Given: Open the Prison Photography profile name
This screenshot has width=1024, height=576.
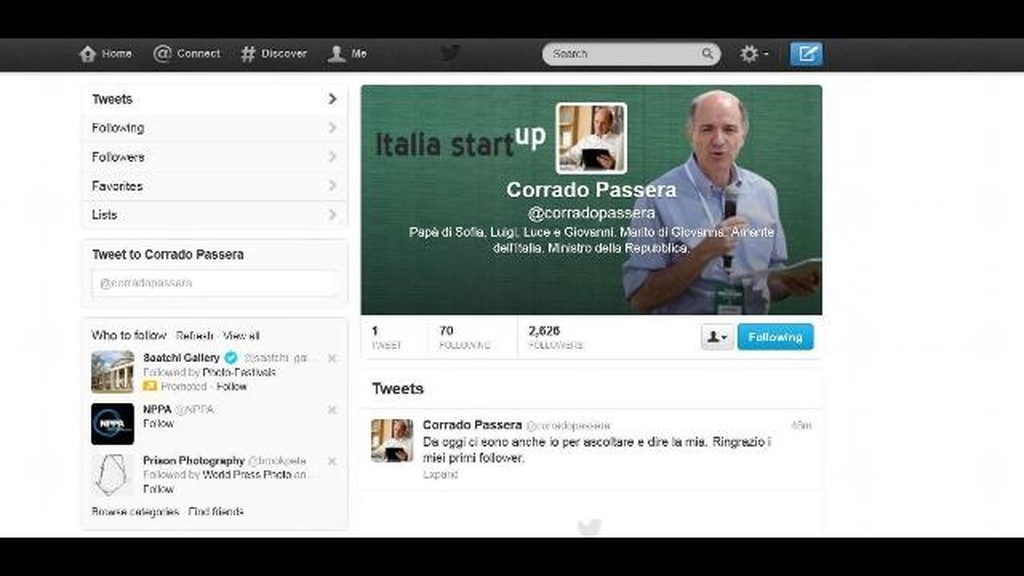Looking at the screenshot, I should [x=193, y=461].
